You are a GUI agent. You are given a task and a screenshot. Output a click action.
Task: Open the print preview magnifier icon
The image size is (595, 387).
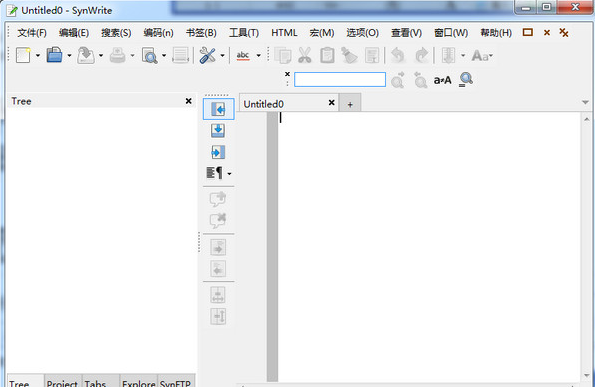[150, 56]
